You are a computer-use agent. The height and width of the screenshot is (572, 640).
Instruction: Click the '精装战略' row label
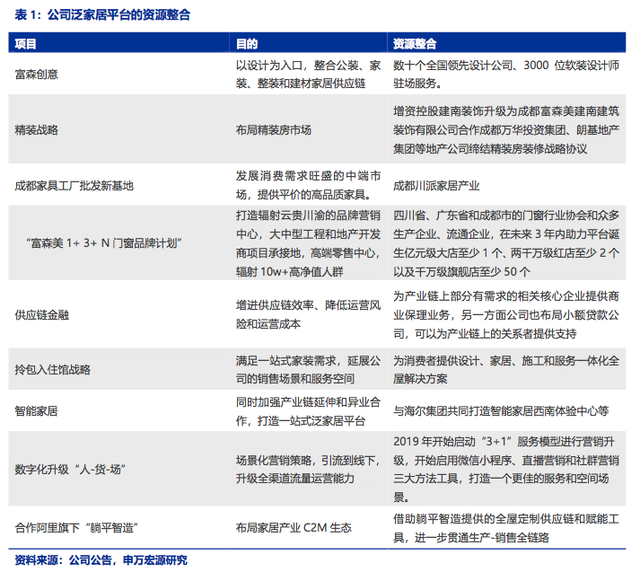(x=36, y=130)
